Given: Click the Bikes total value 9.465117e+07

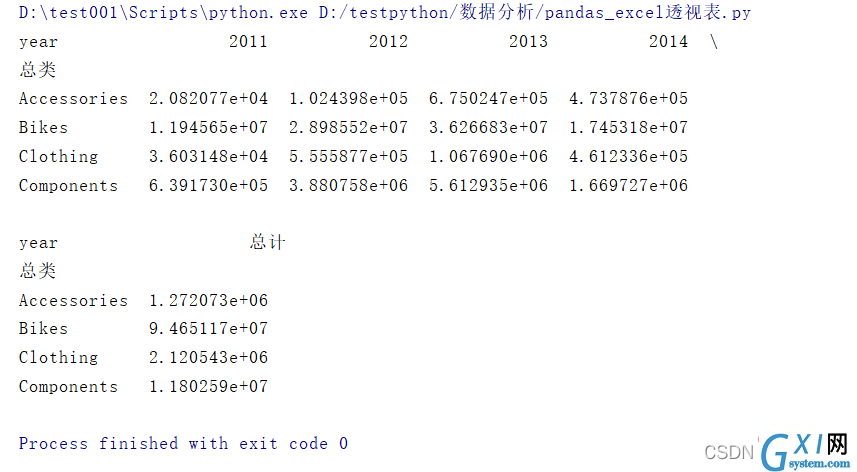Looking at the screenshot, I should (208, 328).
